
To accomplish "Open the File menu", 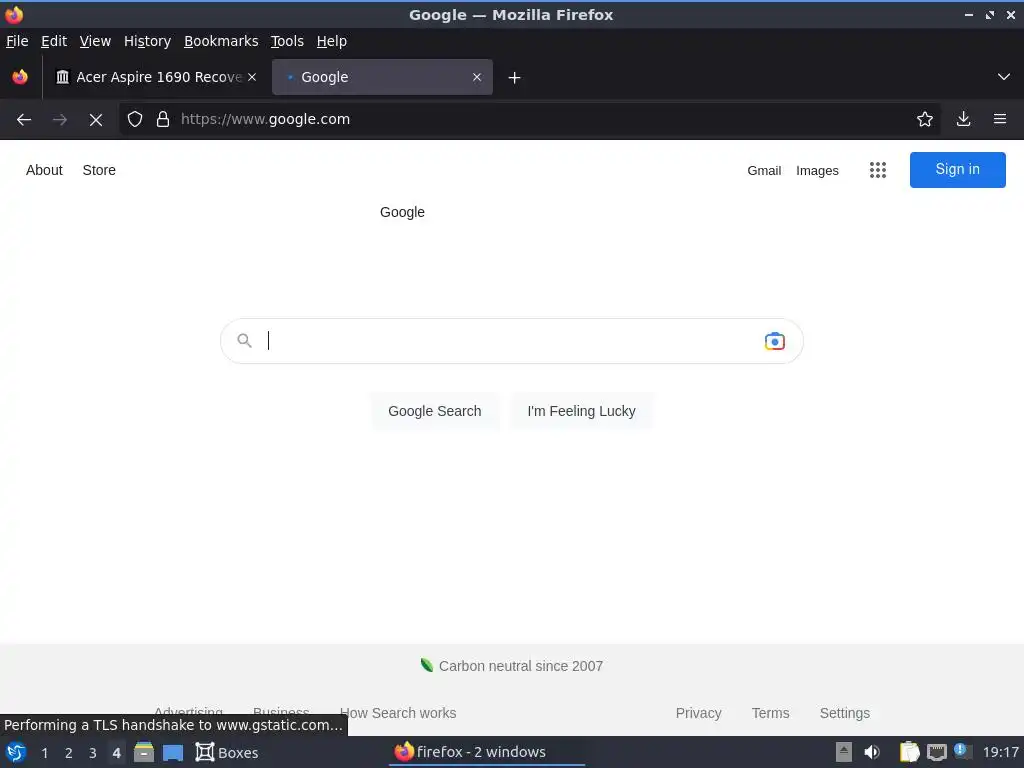I will pyautogui.click(x=17, y=41).
